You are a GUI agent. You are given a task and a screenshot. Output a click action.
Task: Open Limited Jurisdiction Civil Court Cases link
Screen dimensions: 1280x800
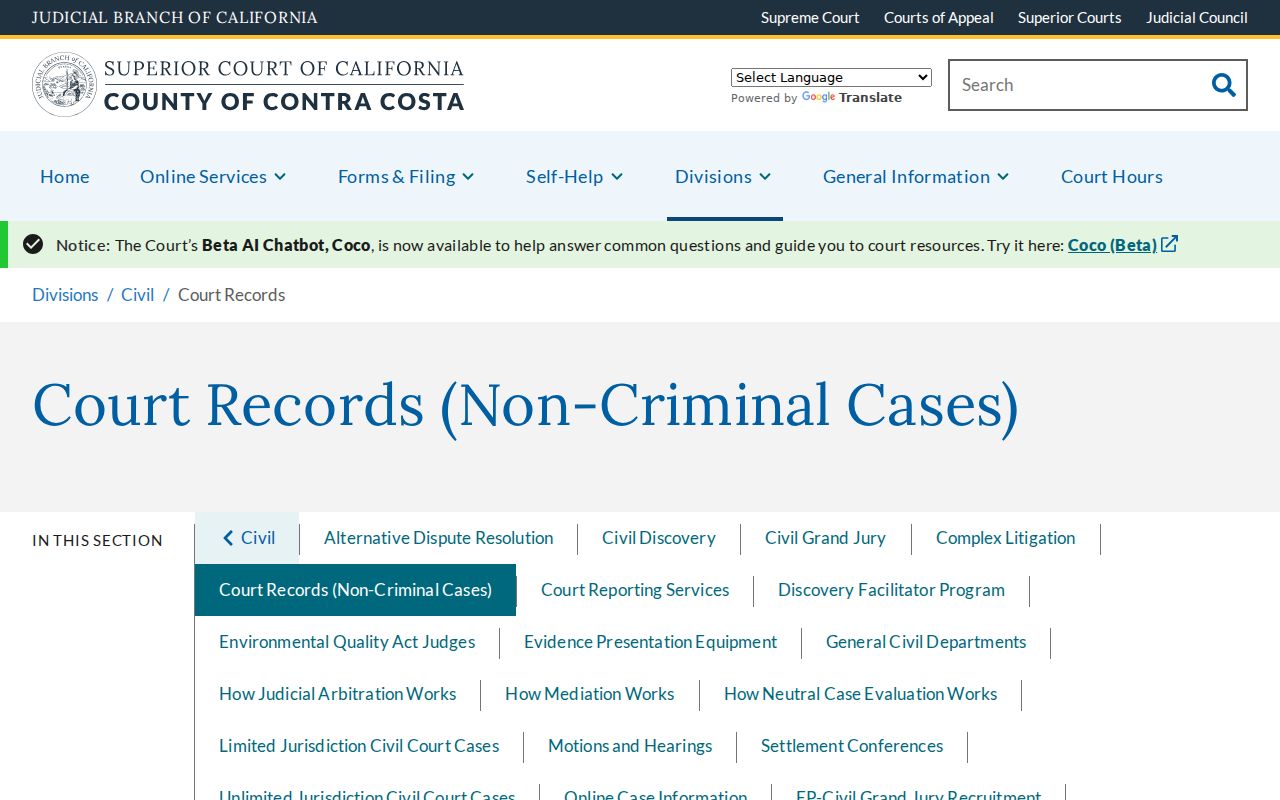click(x=359, y=746)
